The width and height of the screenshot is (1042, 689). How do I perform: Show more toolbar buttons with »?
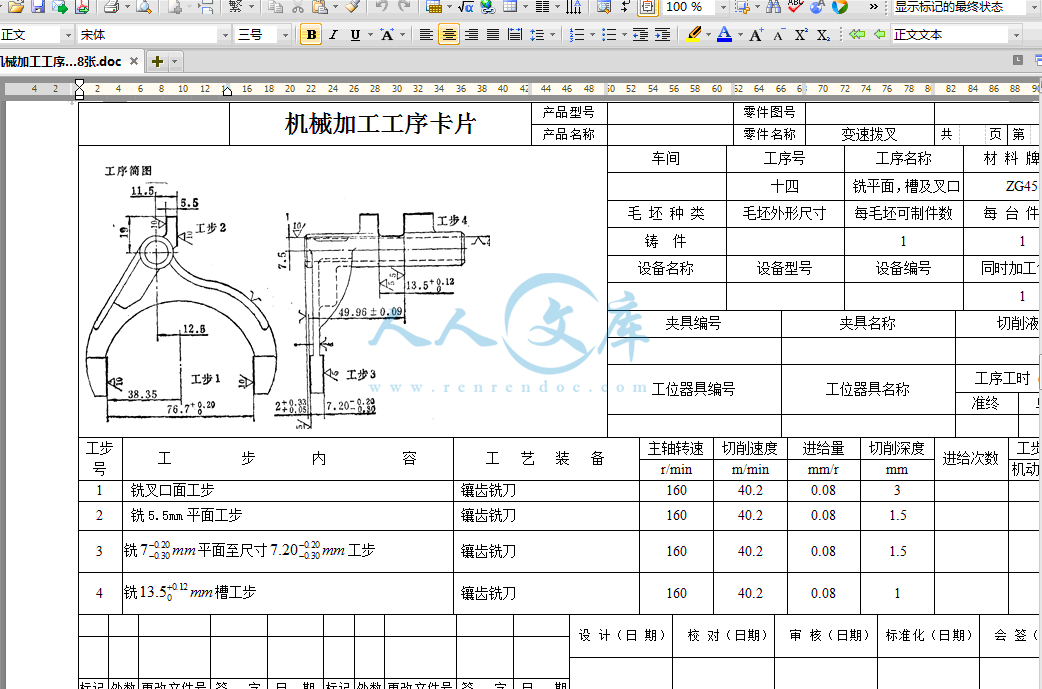[873, 7]
